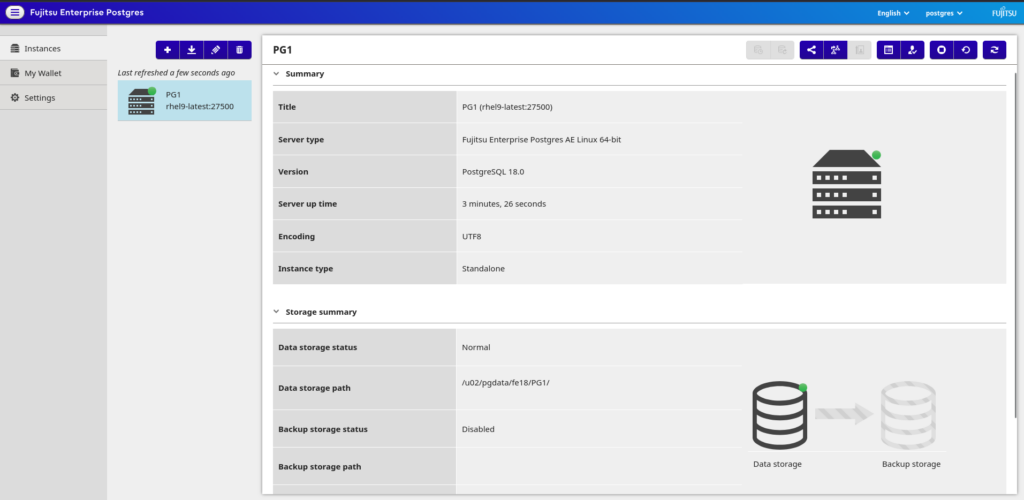Restart the PG1 instance

click(x=965, y=50)
